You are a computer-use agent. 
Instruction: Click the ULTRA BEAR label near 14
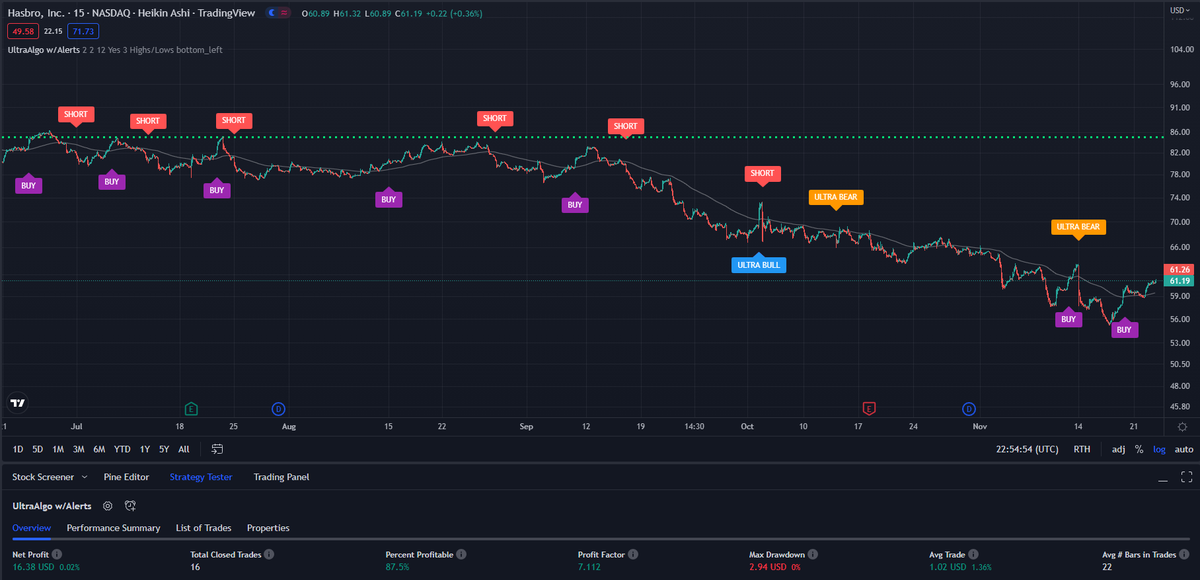[x=1078, y=227]
